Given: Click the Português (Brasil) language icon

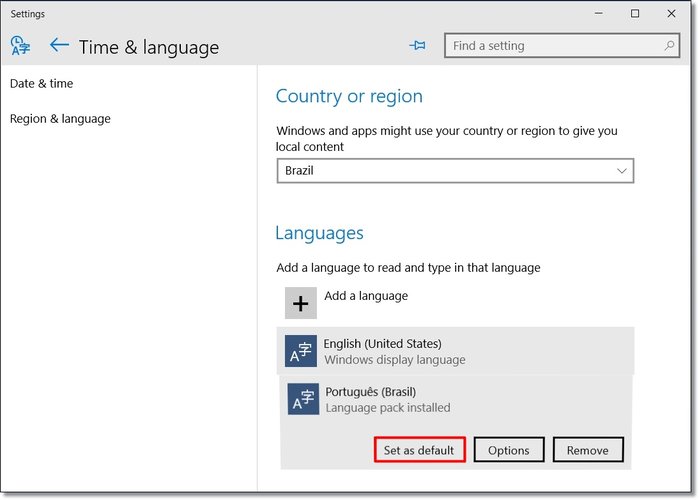Looking at the screenshot, I should 304,399.
